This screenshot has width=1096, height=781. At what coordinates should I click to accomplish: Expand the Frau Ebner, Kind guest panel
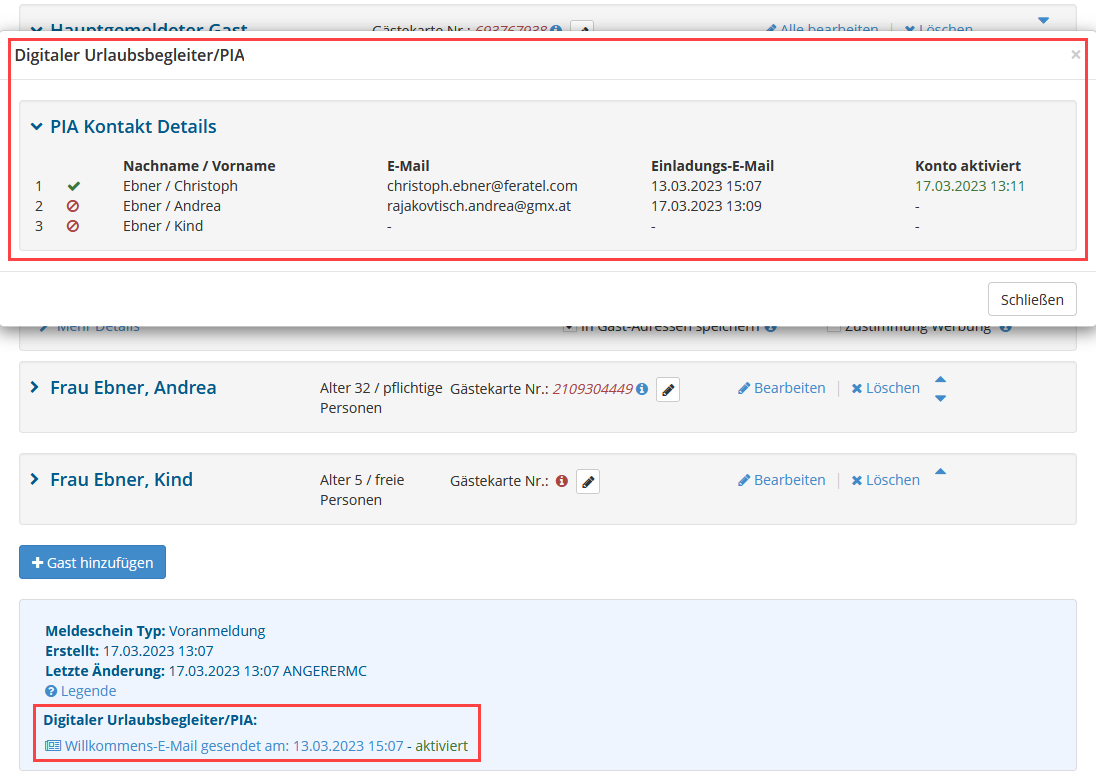(x=35, y=479)
